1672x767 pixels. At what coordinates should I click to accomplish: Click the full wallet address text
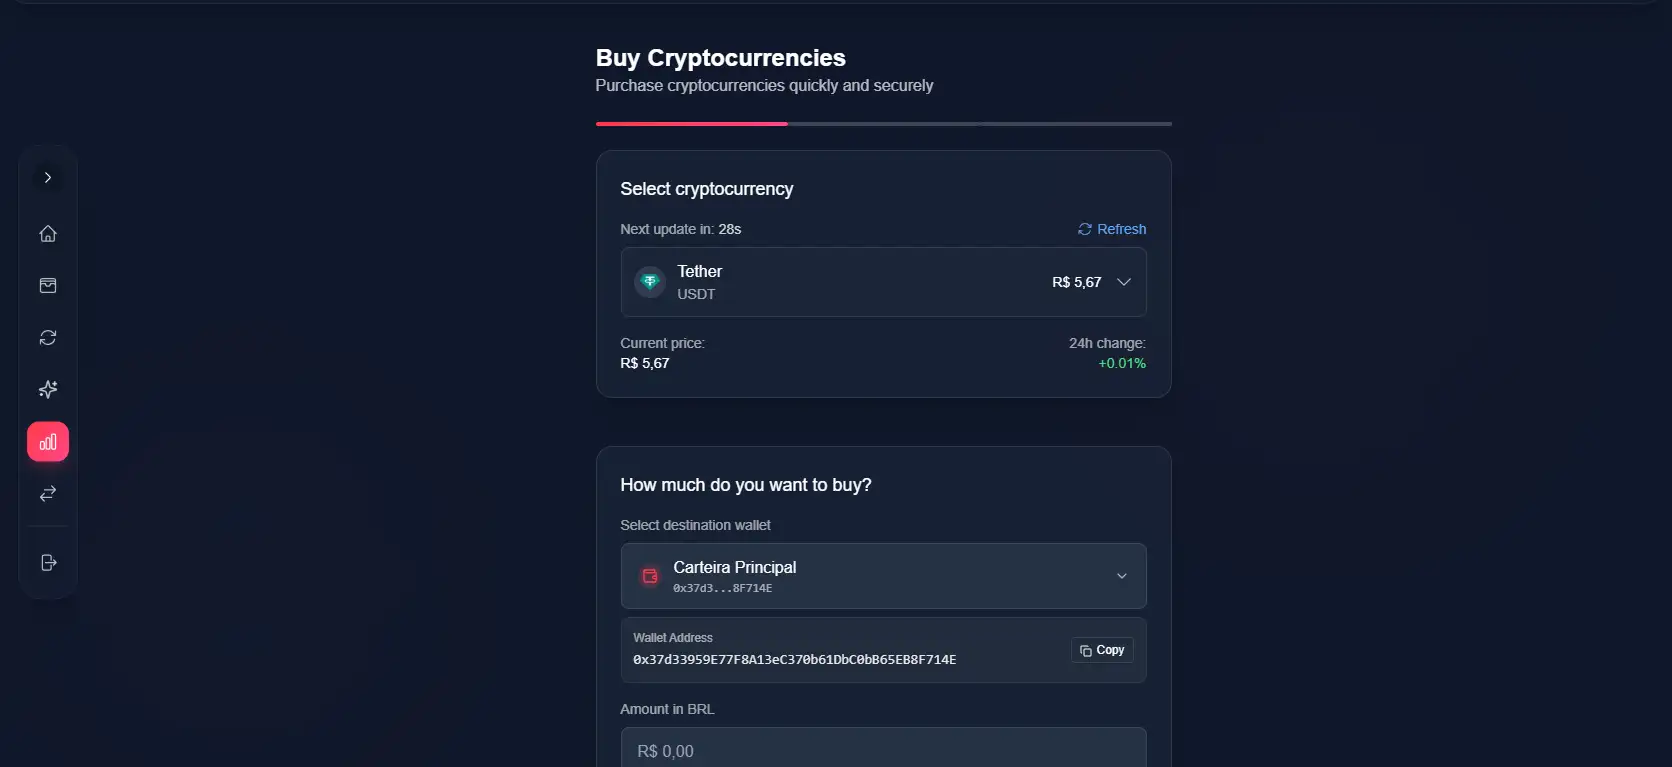[794, 660]
